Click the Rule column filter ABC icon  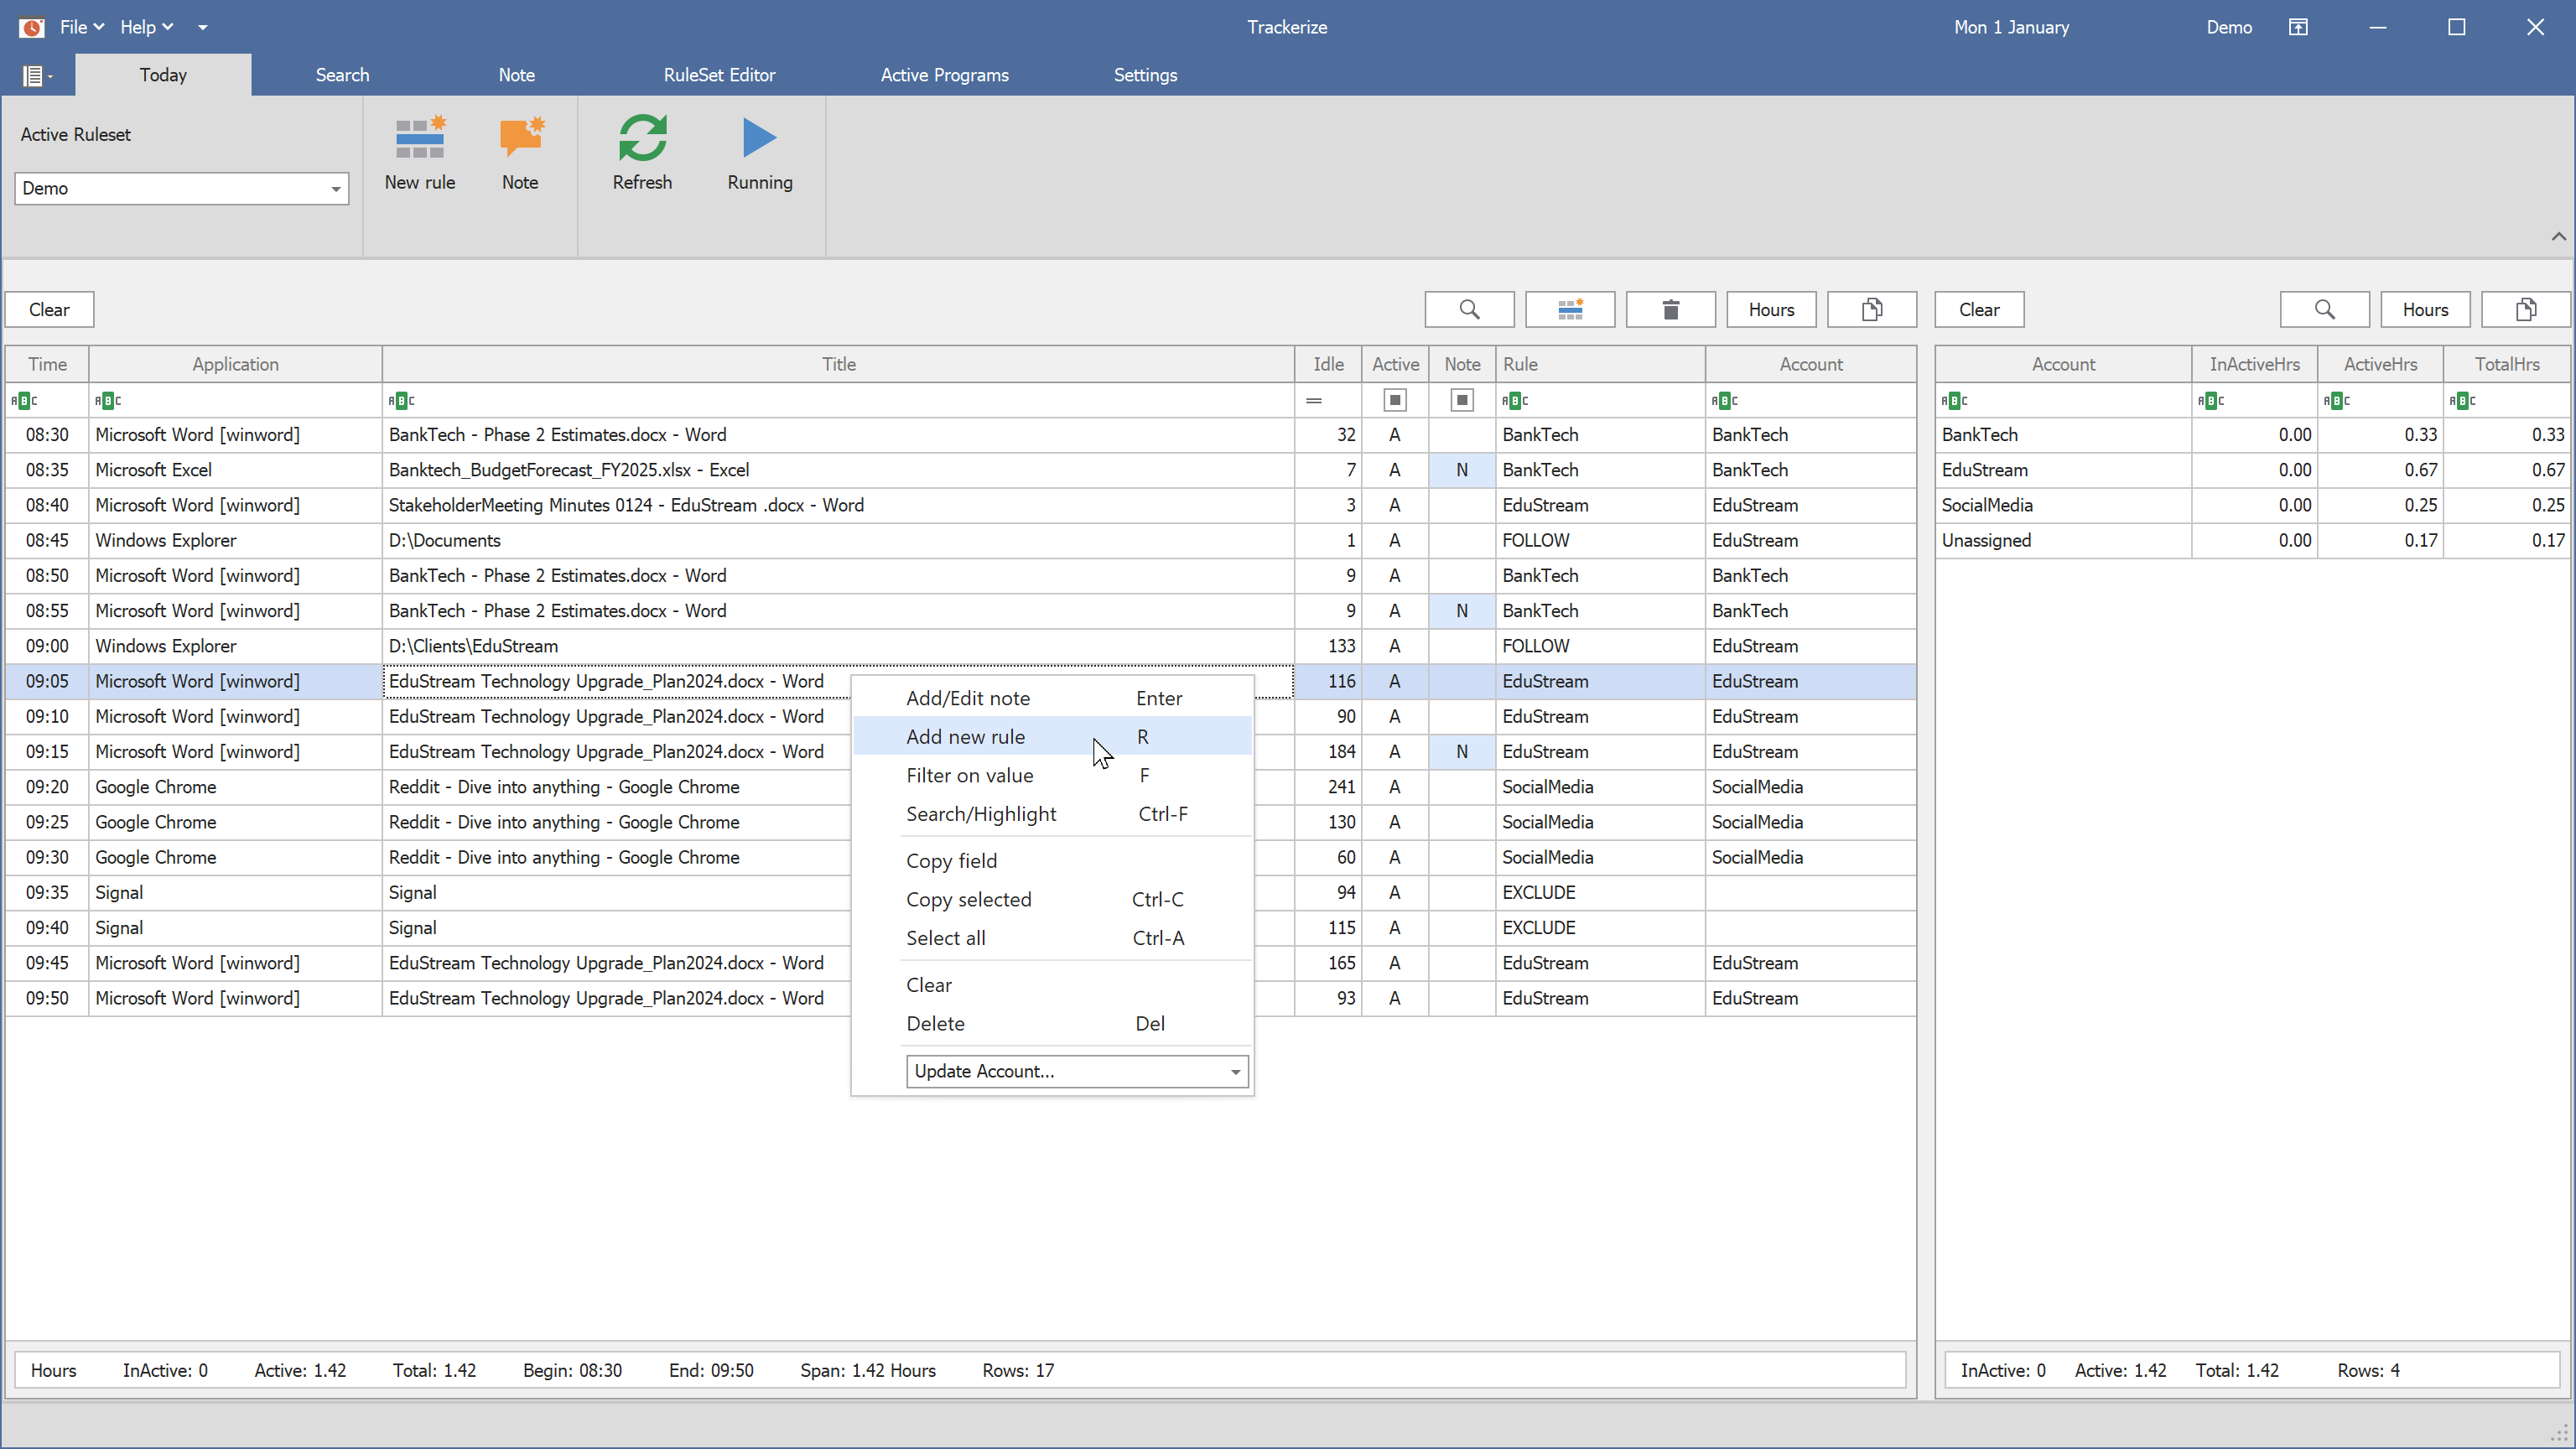click(1515, 401)
